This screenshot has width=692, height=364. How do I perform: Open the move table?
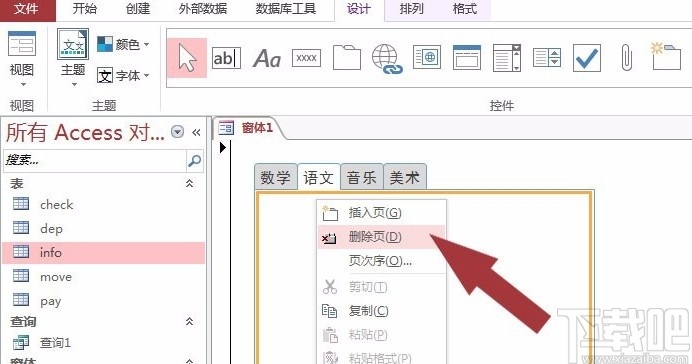103,277
